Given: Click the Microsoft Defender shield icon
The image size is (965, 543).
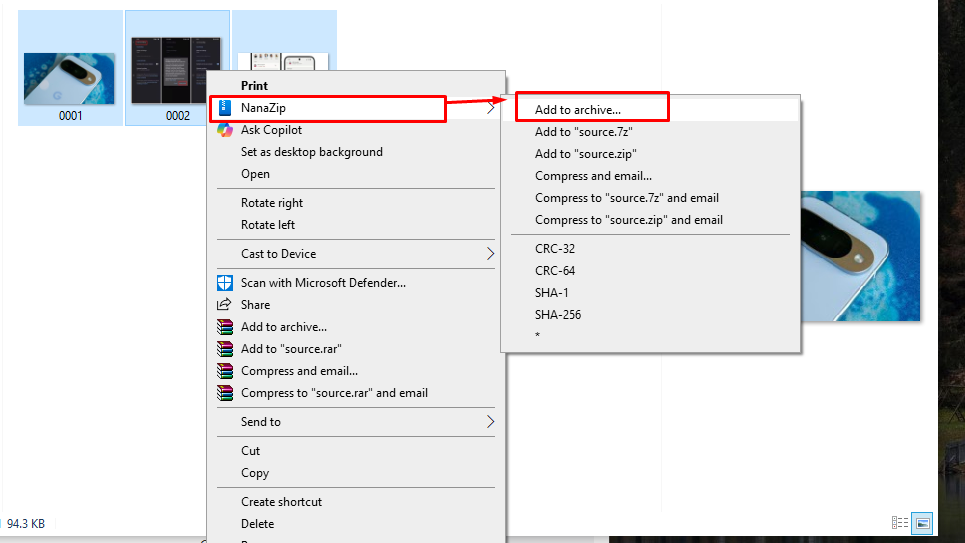Looking at the screenshot, I should click(225, 283).
